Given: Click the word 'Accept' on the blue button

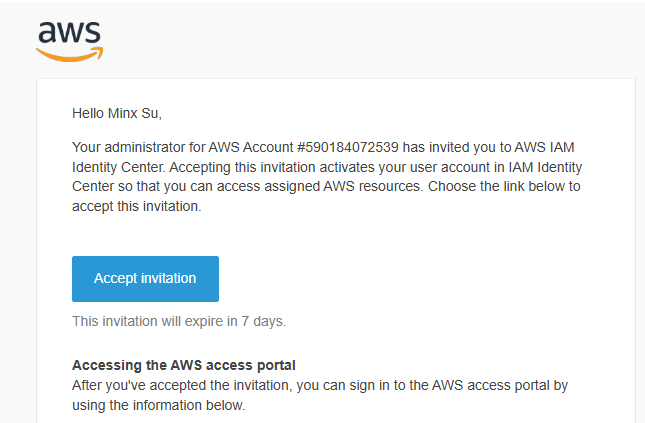Looking at the screenshot, I should point(115,278).
